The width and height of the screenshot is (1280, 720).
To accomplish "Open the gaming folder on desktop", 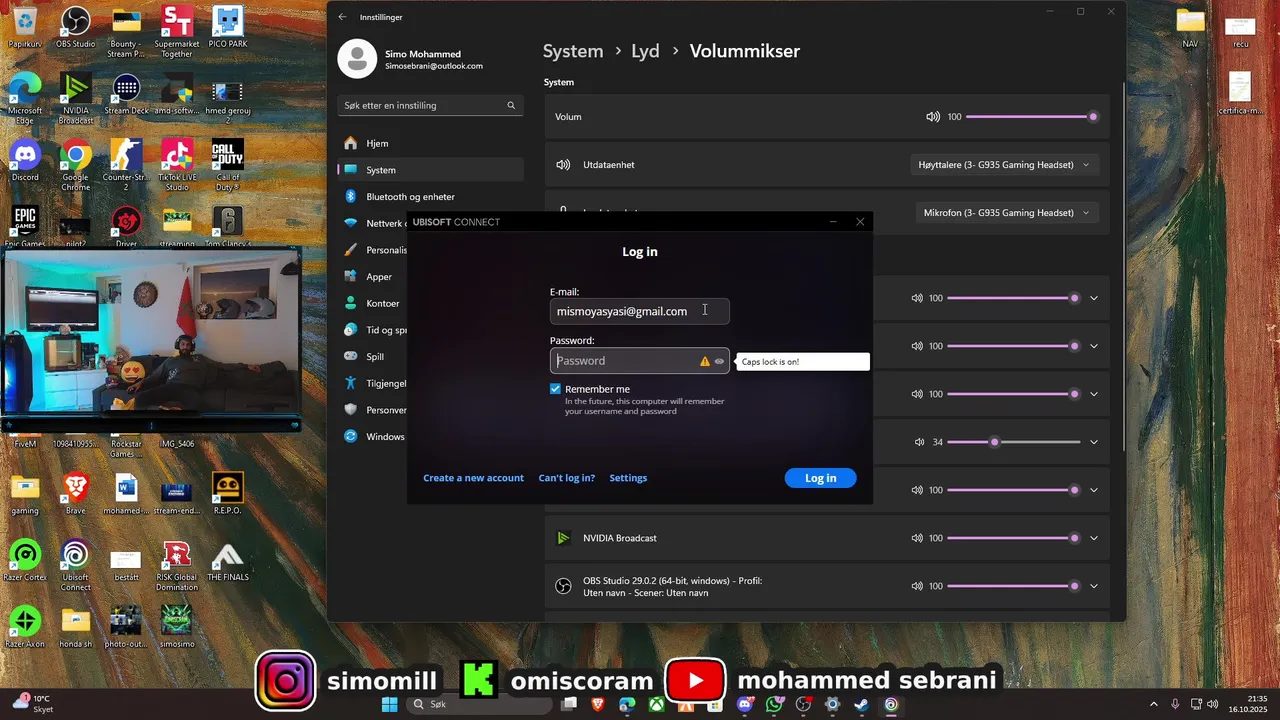I will [25, 494].
